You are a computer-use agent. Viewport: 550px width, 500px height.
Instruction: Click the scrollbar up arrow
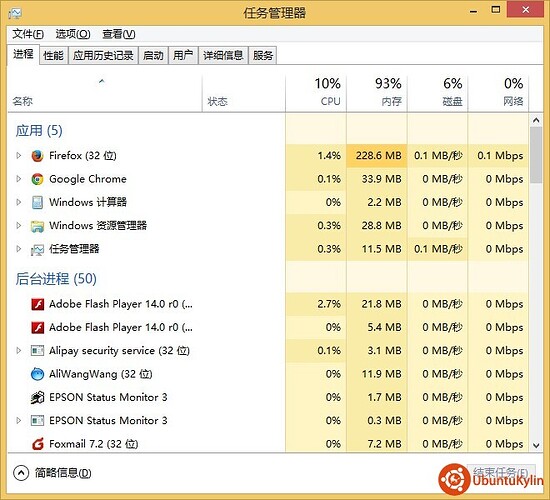[536, 120]
